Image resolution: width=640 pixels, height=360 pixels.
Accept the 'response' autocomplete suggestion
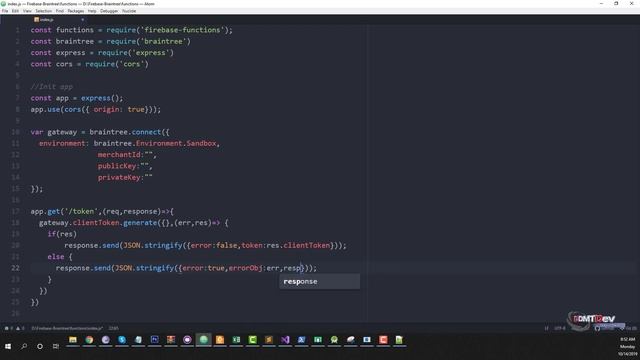click(319, 282)
